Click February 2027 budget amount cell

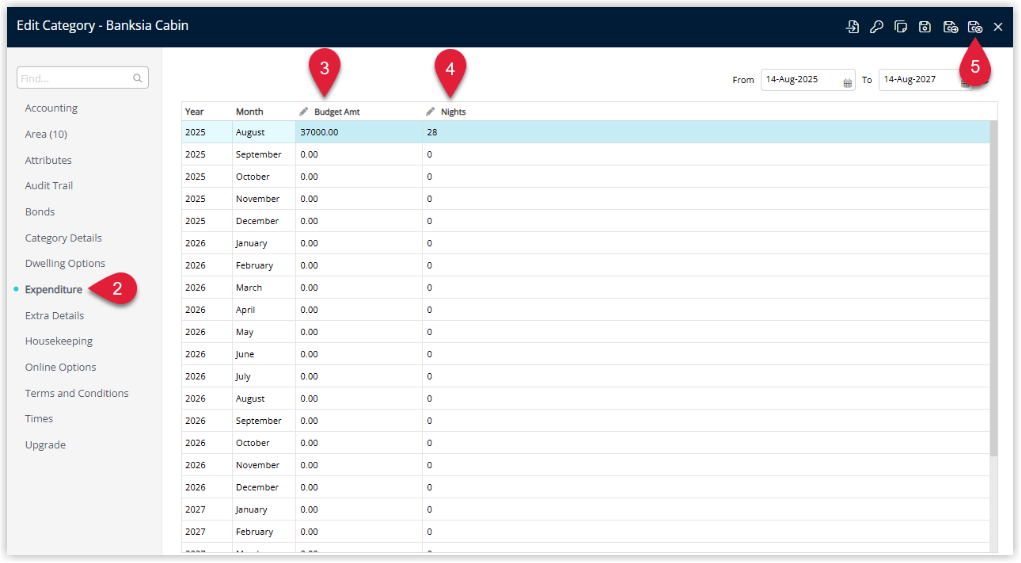tap(359, 531)
